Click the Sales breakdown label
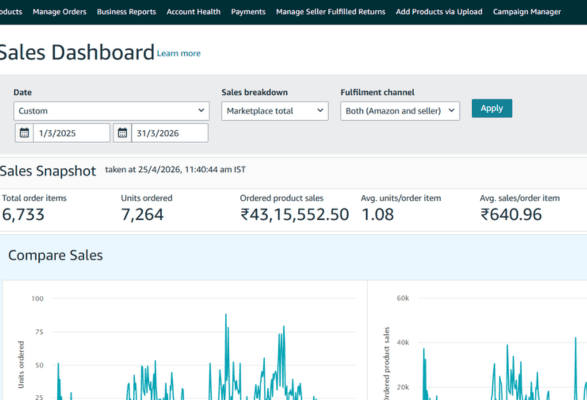Viewport: 587px width, 400px height. point(255,92)
